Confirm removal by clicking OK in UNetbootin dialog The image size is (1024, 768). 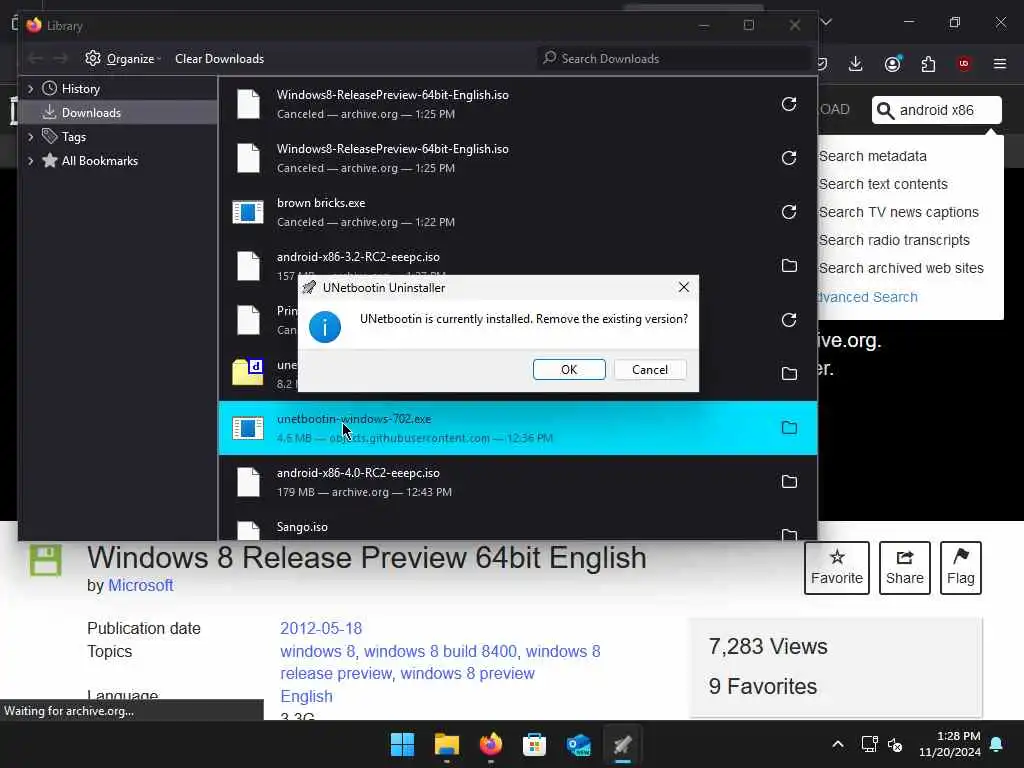coord(569,370)
